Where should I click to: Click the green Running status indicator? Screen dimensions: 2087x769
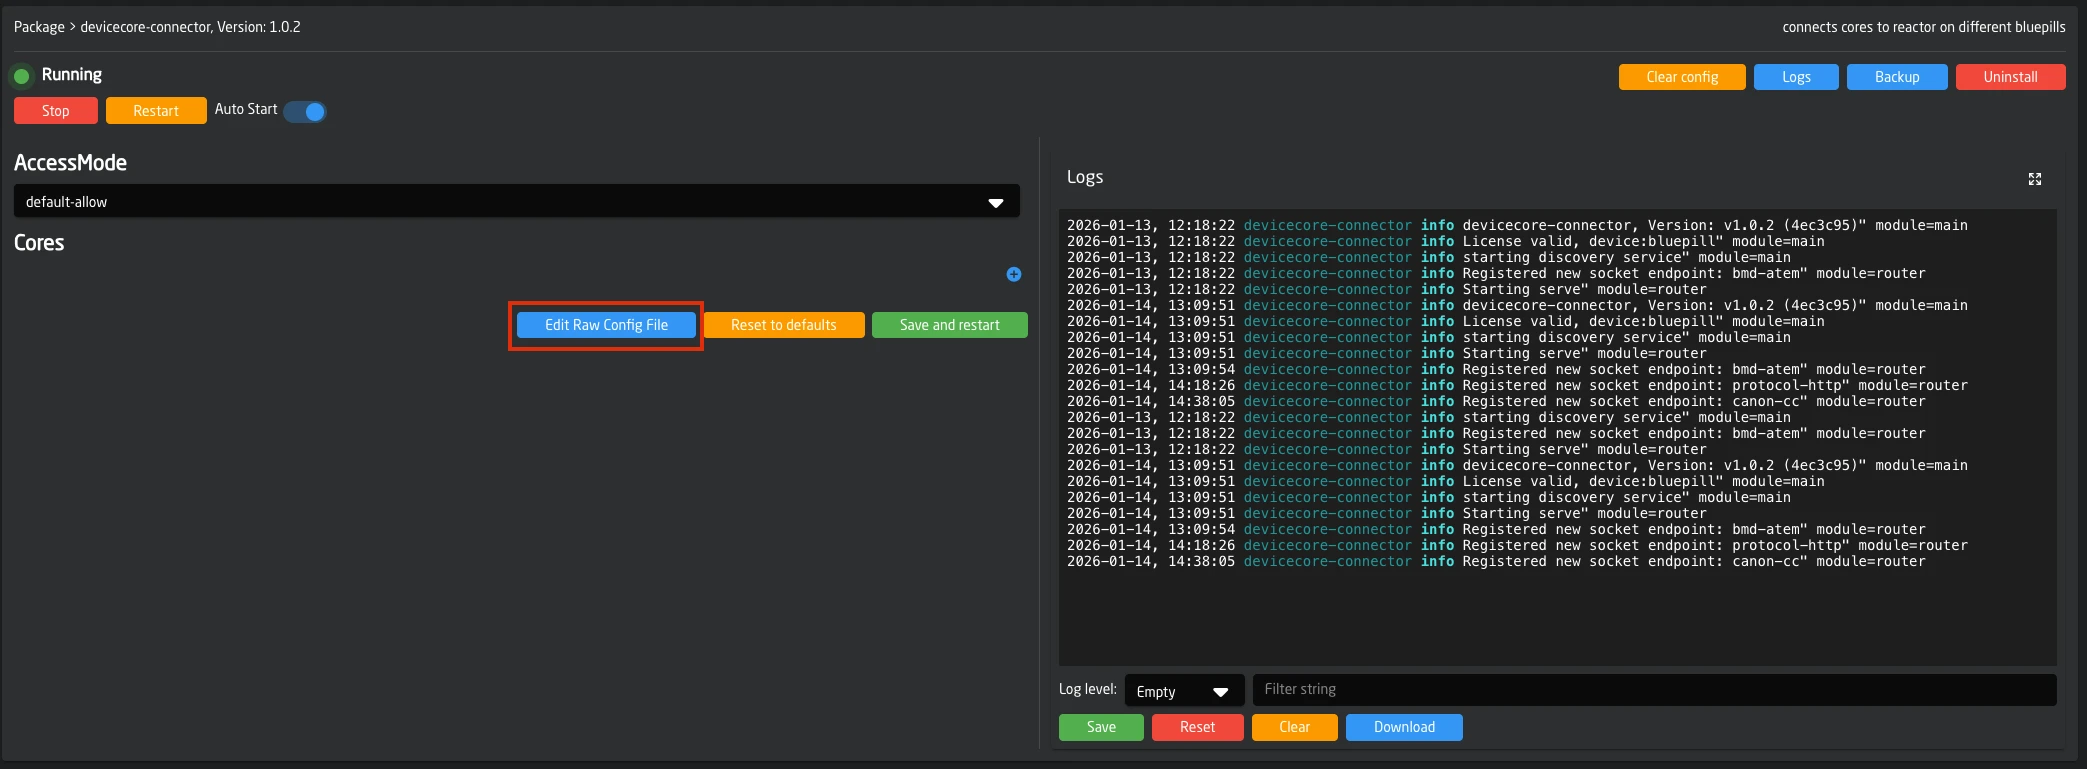21,76
